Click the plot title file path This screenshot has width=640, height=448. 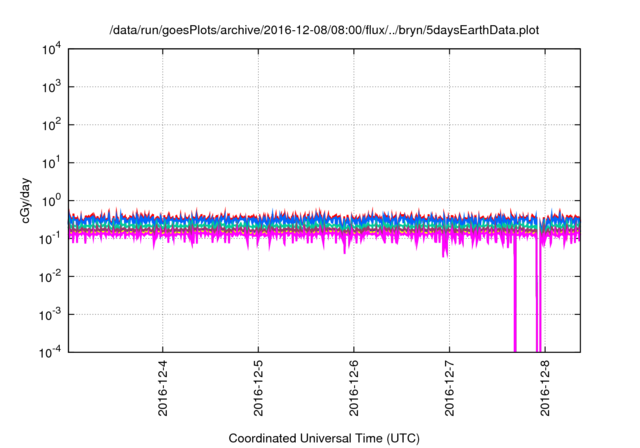click(324, 30)
